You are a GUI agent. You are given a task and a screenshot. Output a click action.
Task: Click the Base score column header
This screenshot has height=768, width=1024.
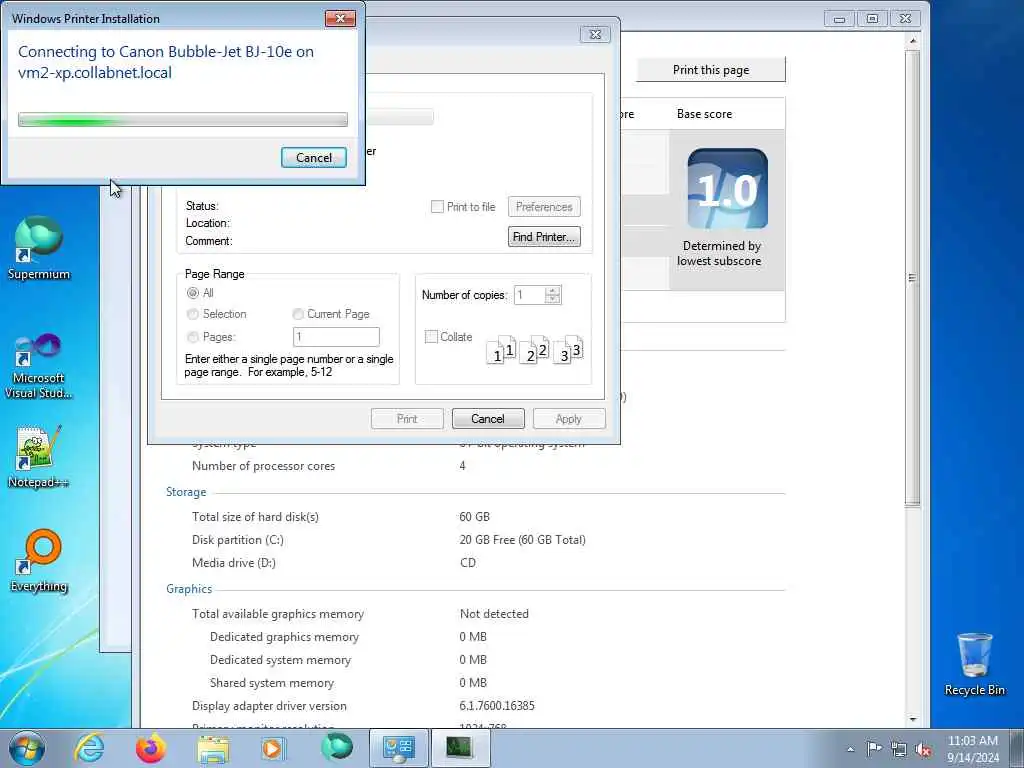point(704,114)
